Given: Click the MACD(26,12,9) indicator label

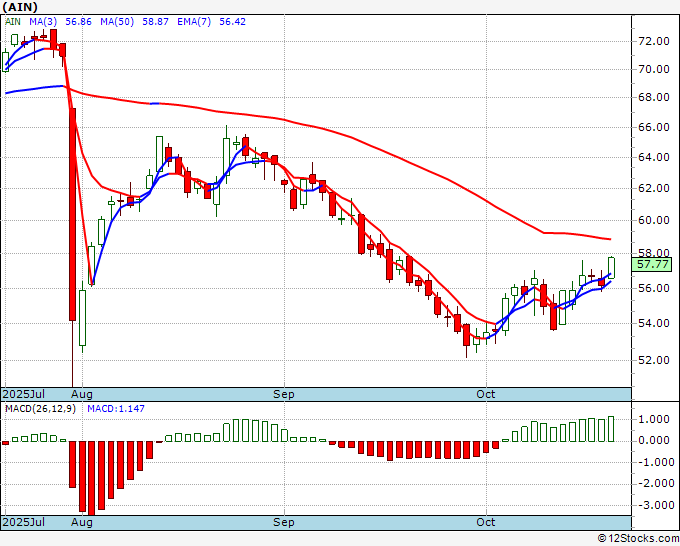Looking at the screenshot, I should (40, 409).
